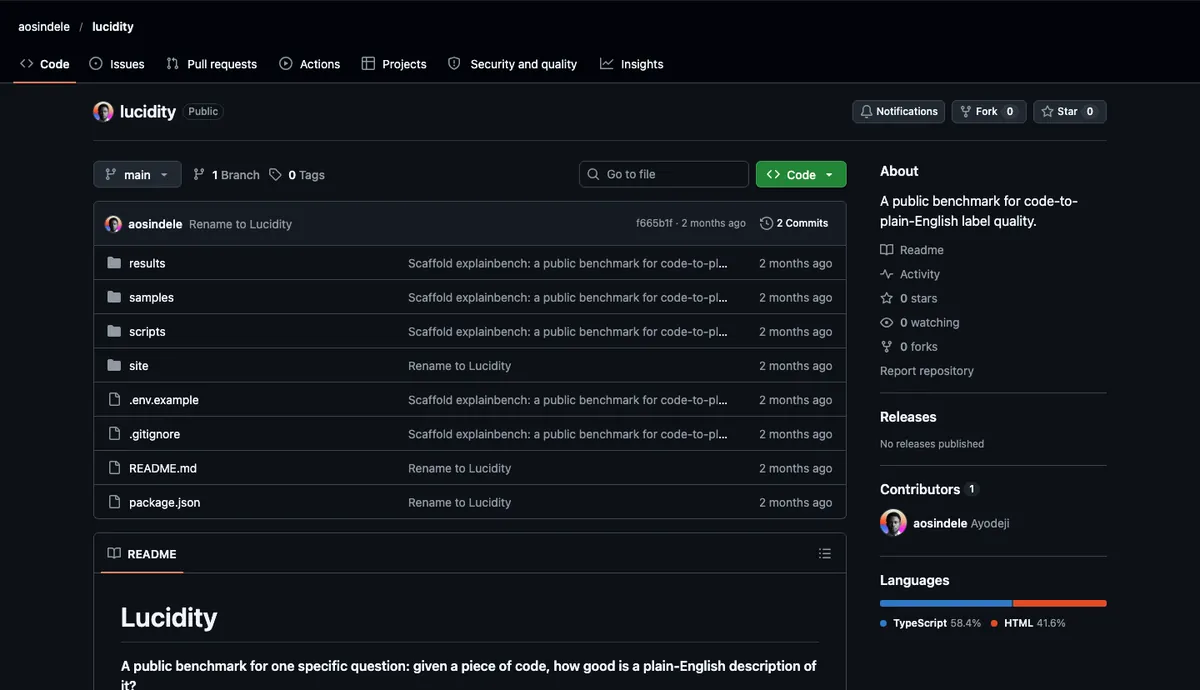This screenshot has height=690, width=1200.
Task: Click the Report repository link
Action: point(927,371)
